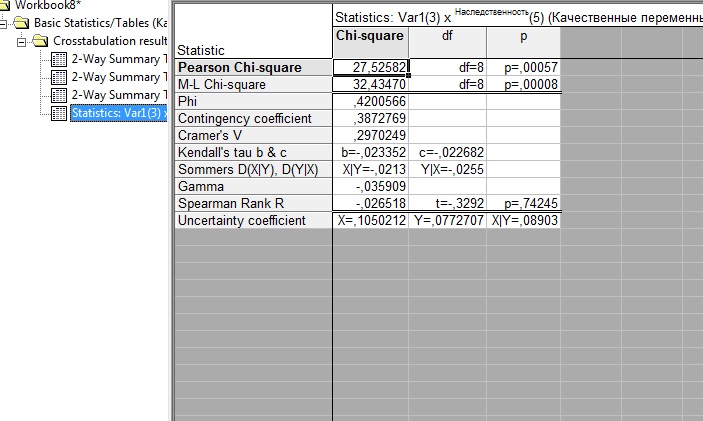Select the Workbook8* root item
The image size is (703, 421).
(x=48, y=5)
